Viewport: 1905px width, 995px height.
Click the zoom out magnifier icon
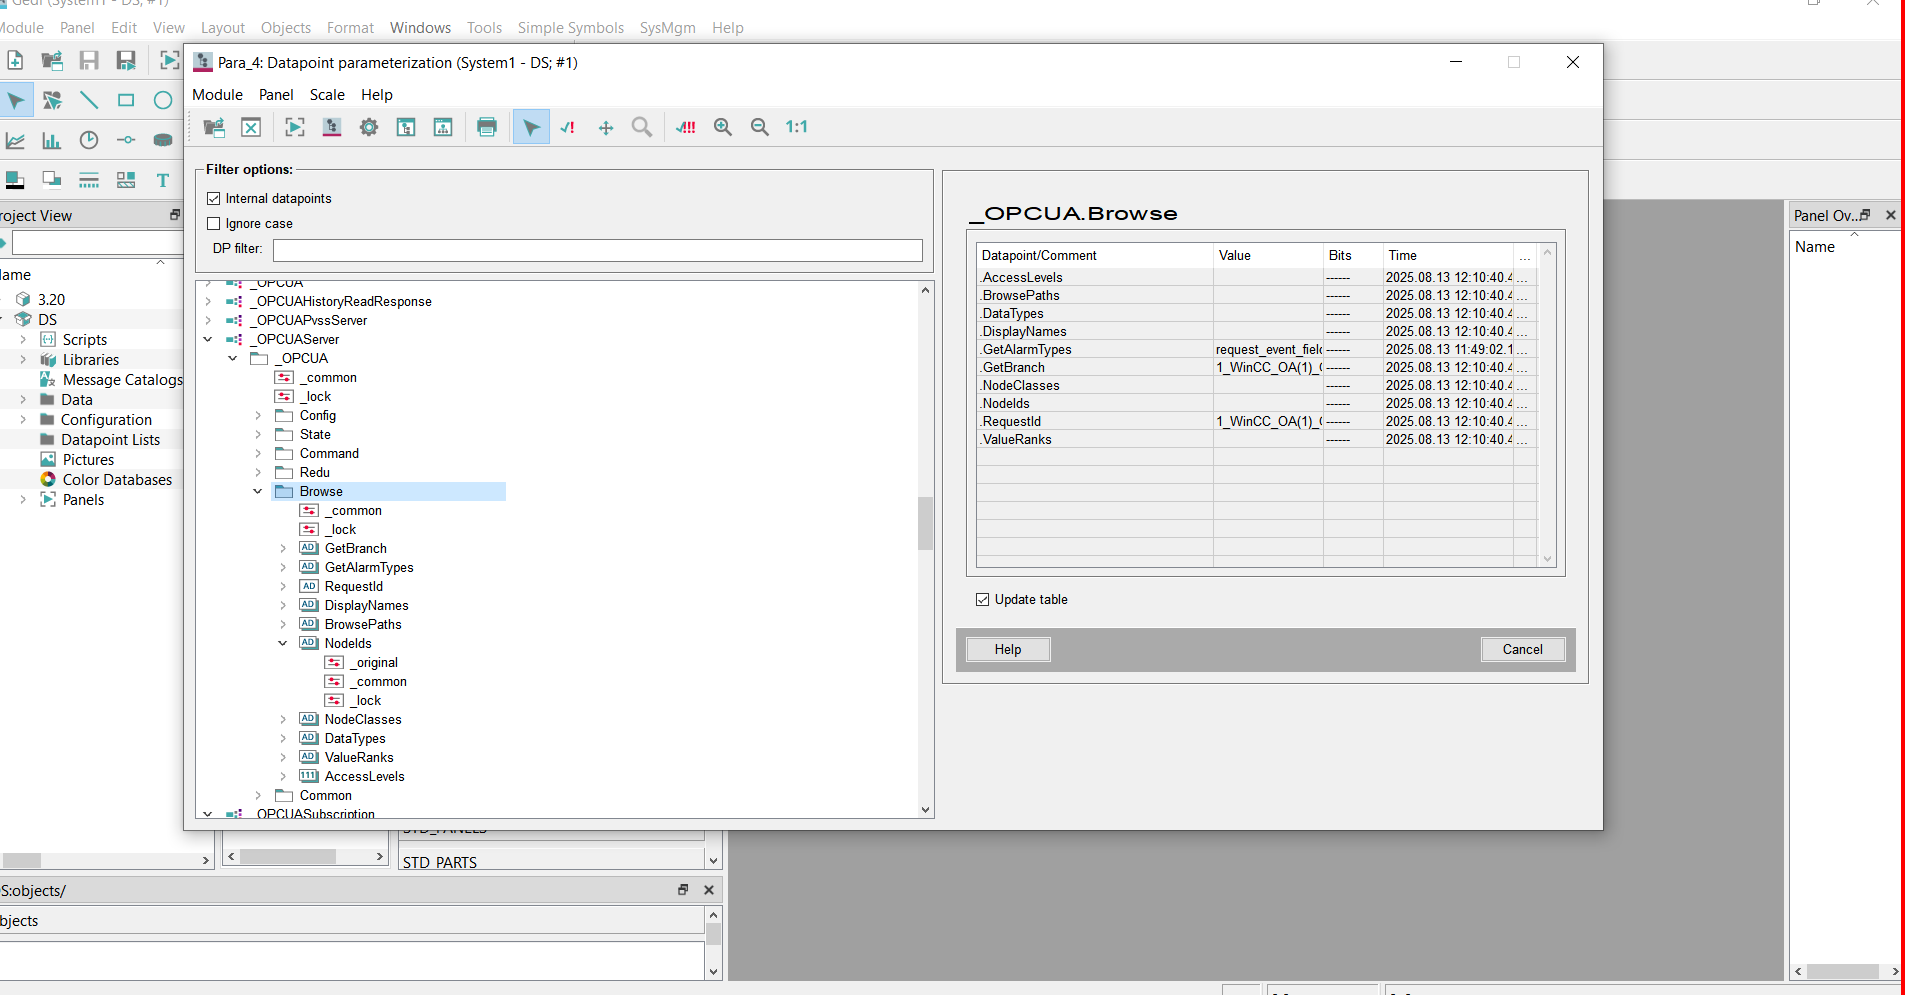pyautogui.click(x=760, y=127)
